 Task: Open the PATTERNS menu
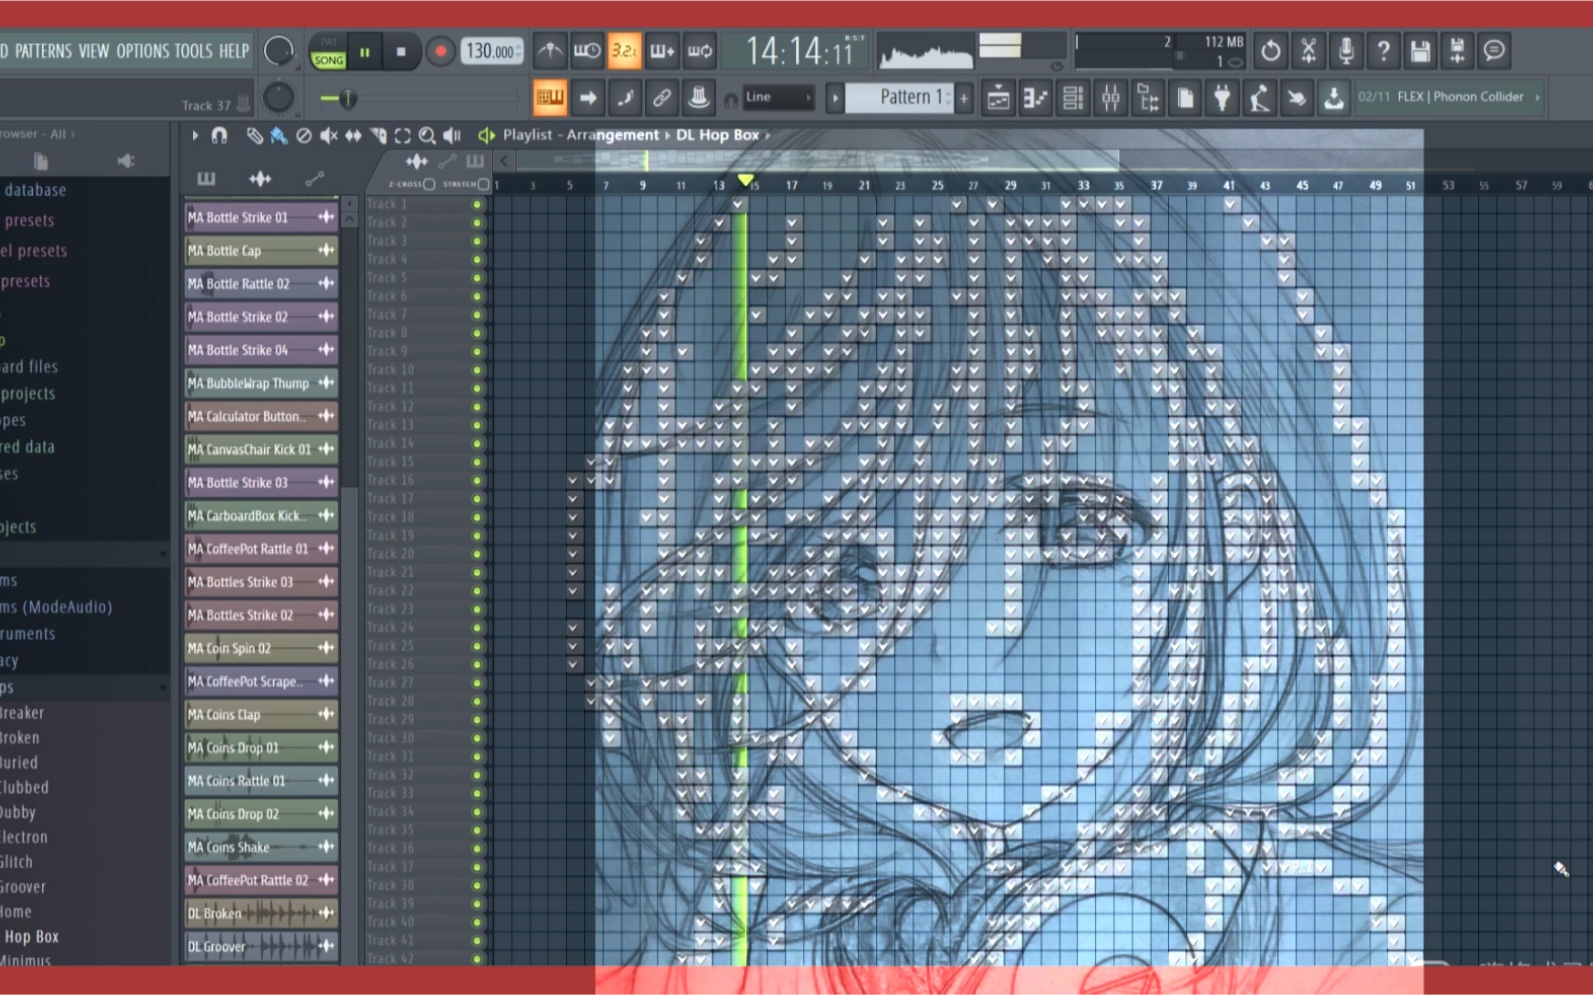tap(43, 51)
